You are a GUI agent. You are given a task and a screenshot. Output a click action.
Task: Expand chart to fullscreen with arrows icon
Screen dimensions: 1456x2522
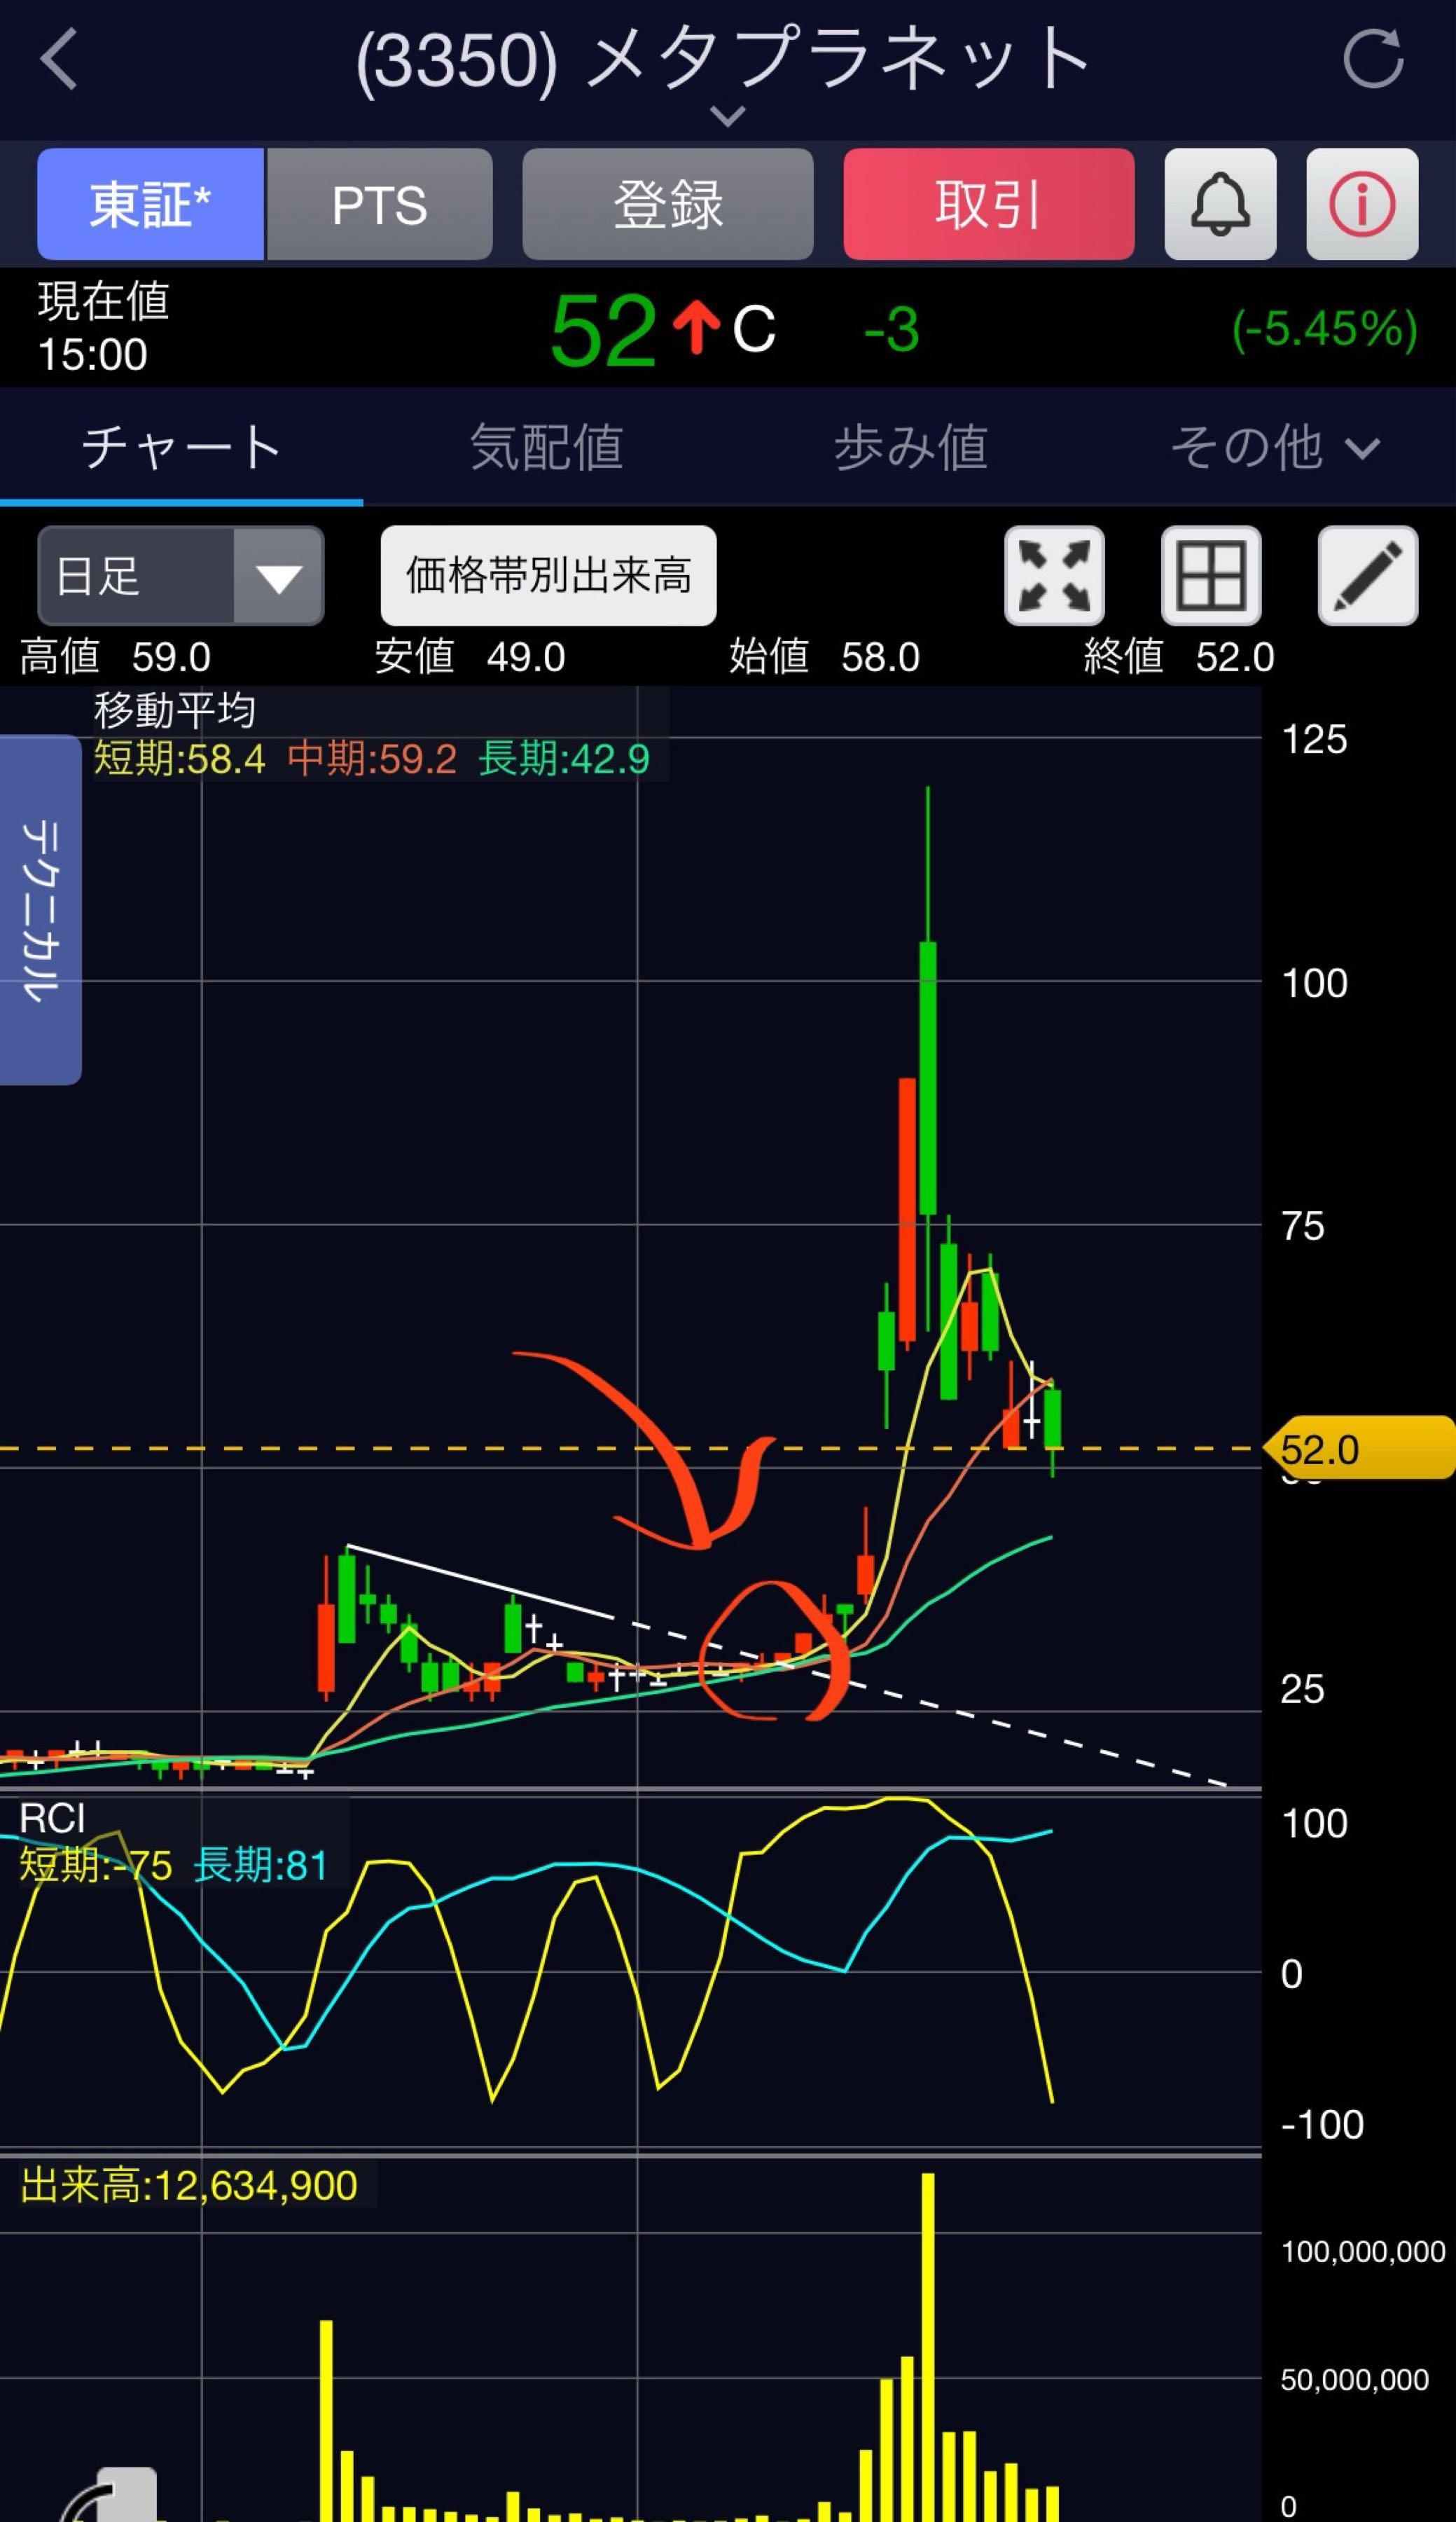(x=1054, y=575)
